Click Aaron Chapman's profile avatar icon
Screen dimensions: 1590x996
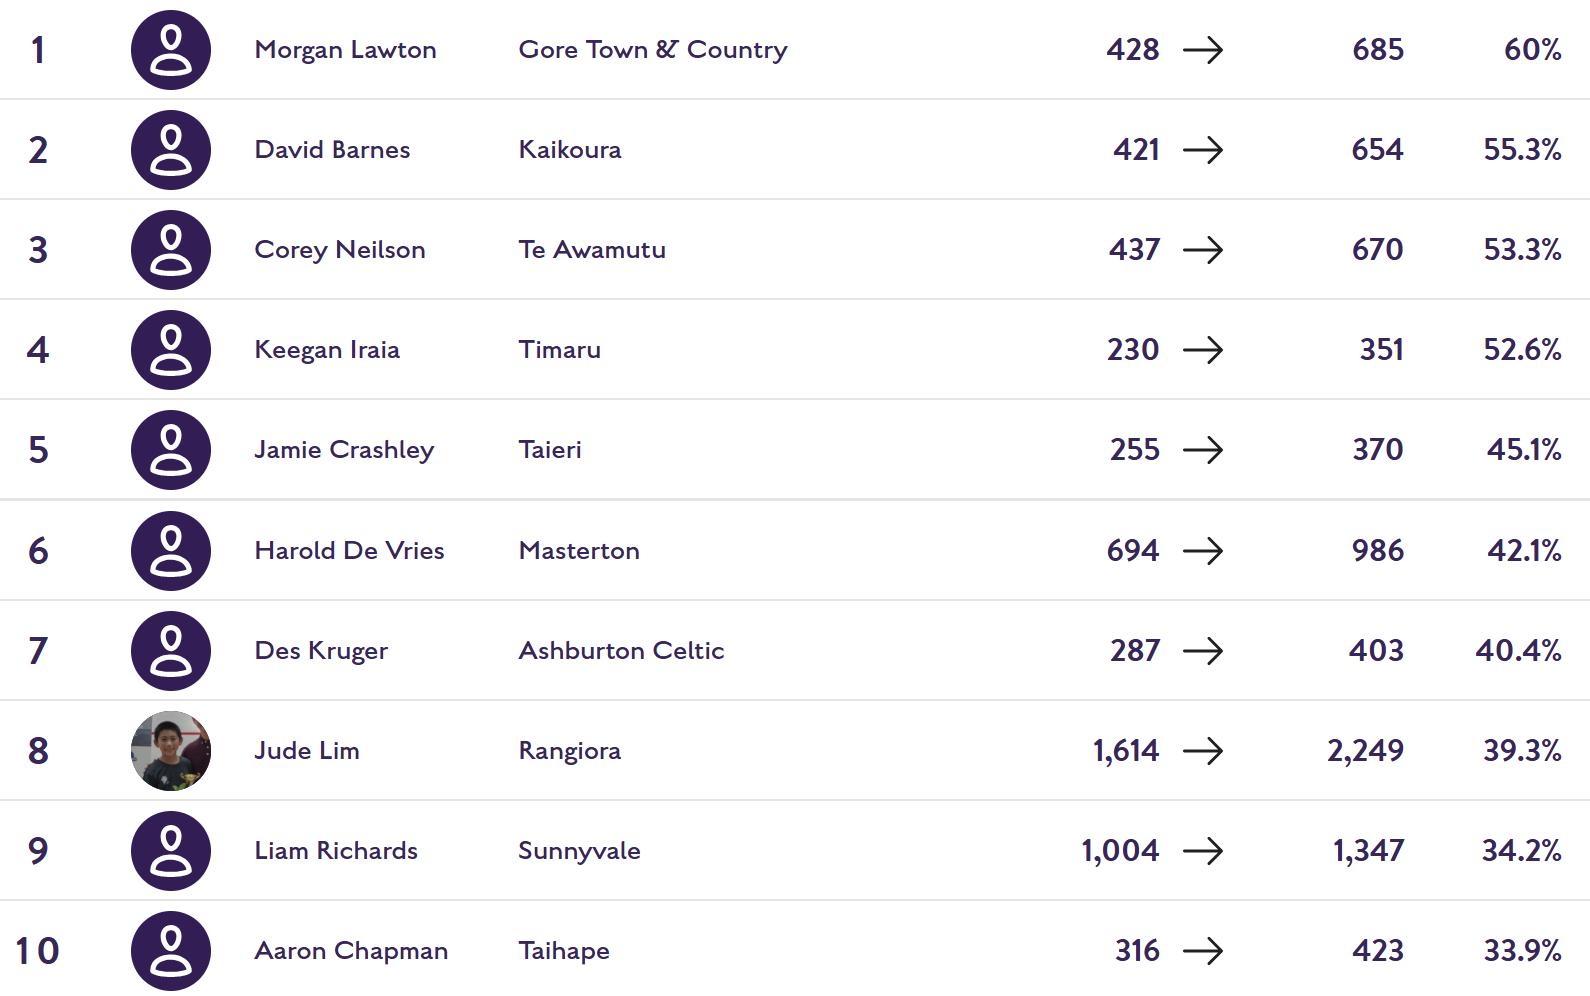(x=171, y=951)
